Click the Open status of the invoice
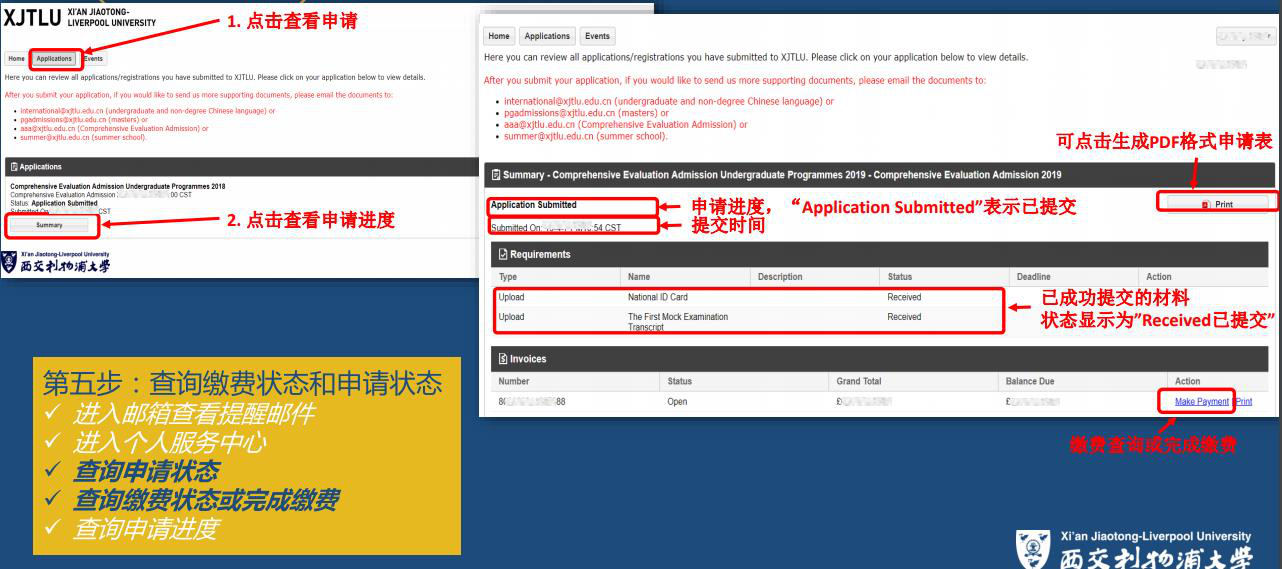Viewport: 1282px width, 569px height. pyautogui.click(x=677, y=402)
